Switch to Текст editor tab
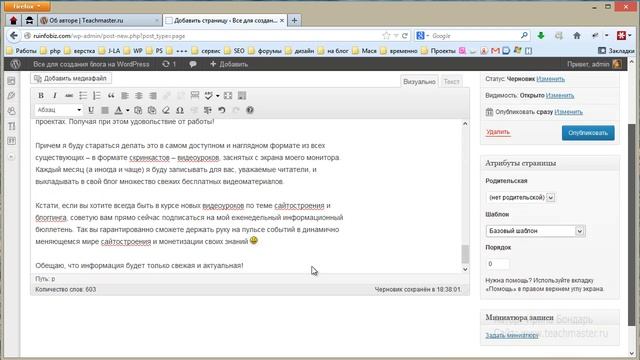Screen dimensions: 640x360 pos(451,81)
